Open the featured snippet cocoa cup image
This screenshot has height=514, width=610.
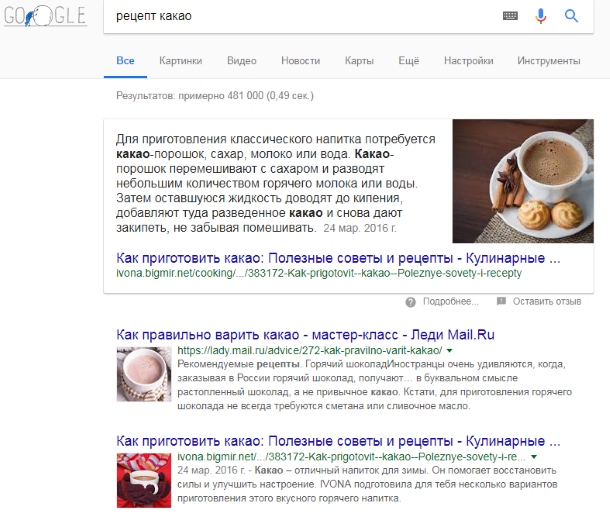click(x=523, y=181)
